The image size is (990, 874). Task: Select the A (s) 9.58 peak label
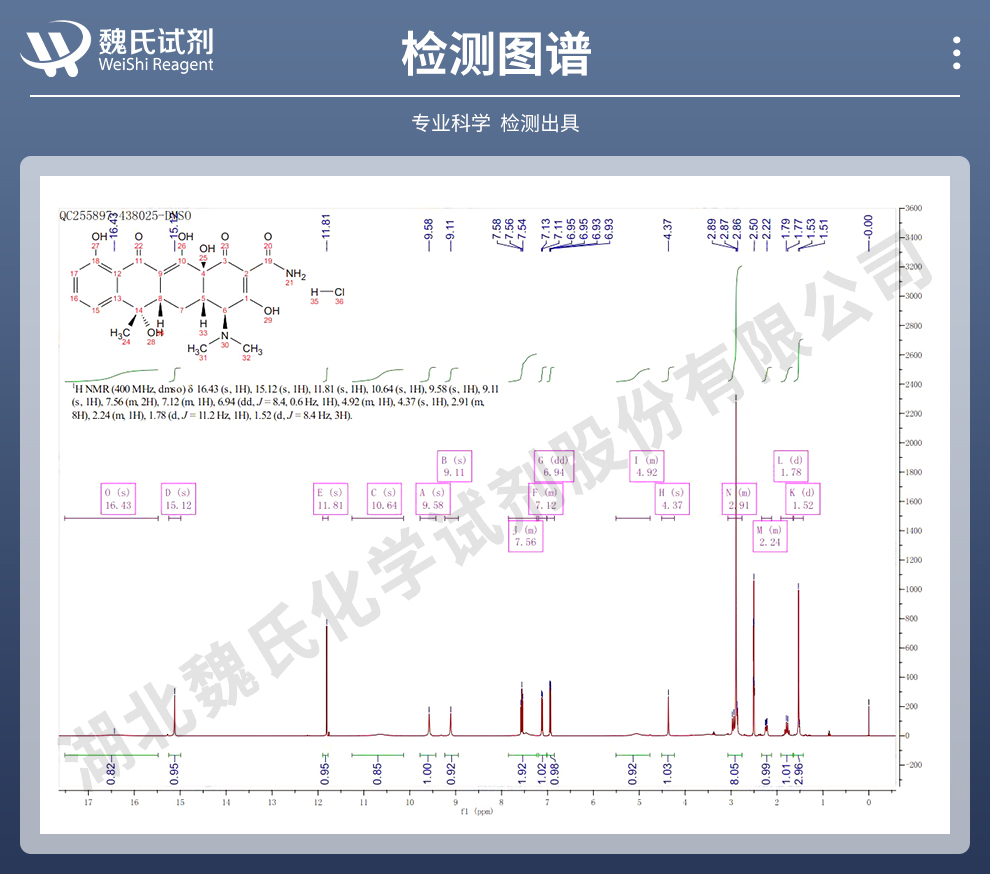[x=433, y=499]
